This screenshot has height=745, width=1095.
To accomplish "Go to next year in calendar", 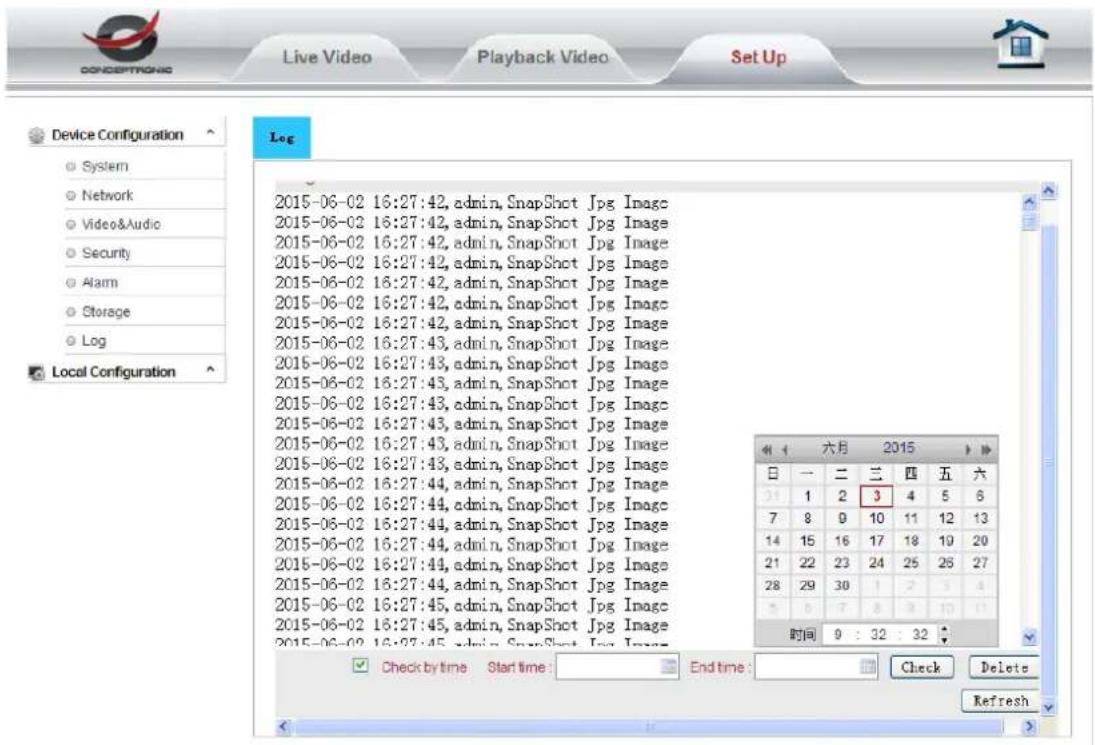I will pos(986,450).
